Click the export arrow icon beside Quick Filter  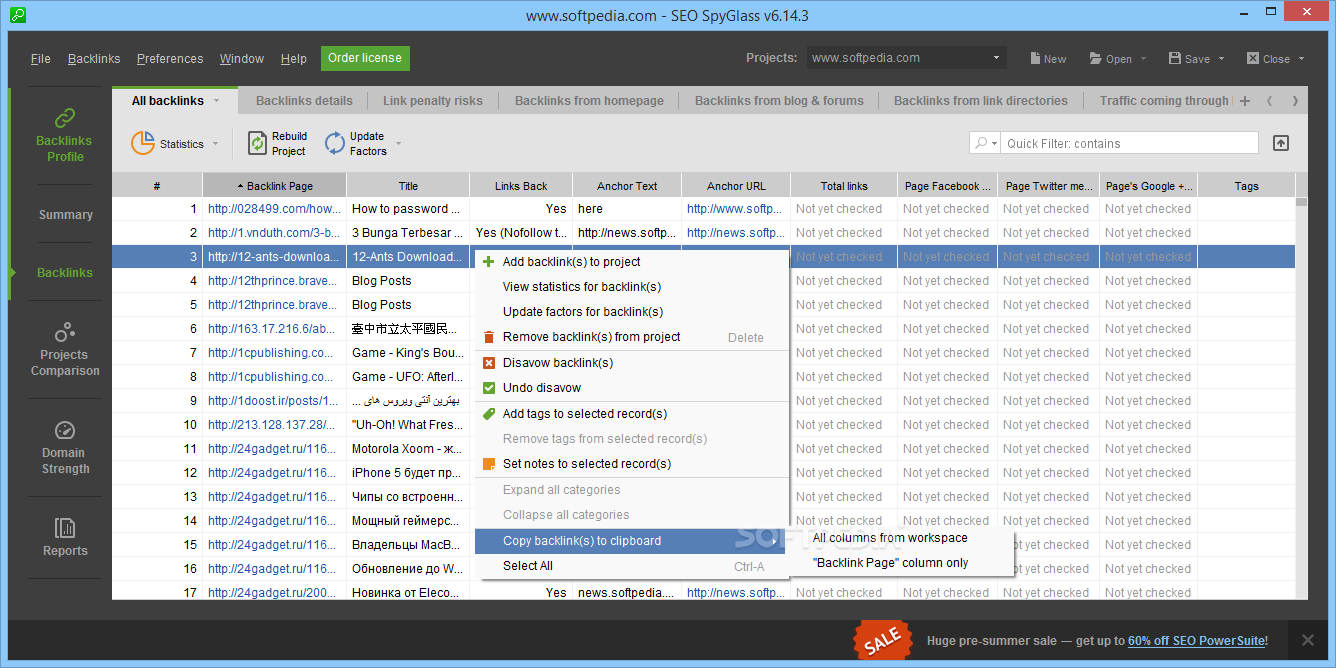1281,143
